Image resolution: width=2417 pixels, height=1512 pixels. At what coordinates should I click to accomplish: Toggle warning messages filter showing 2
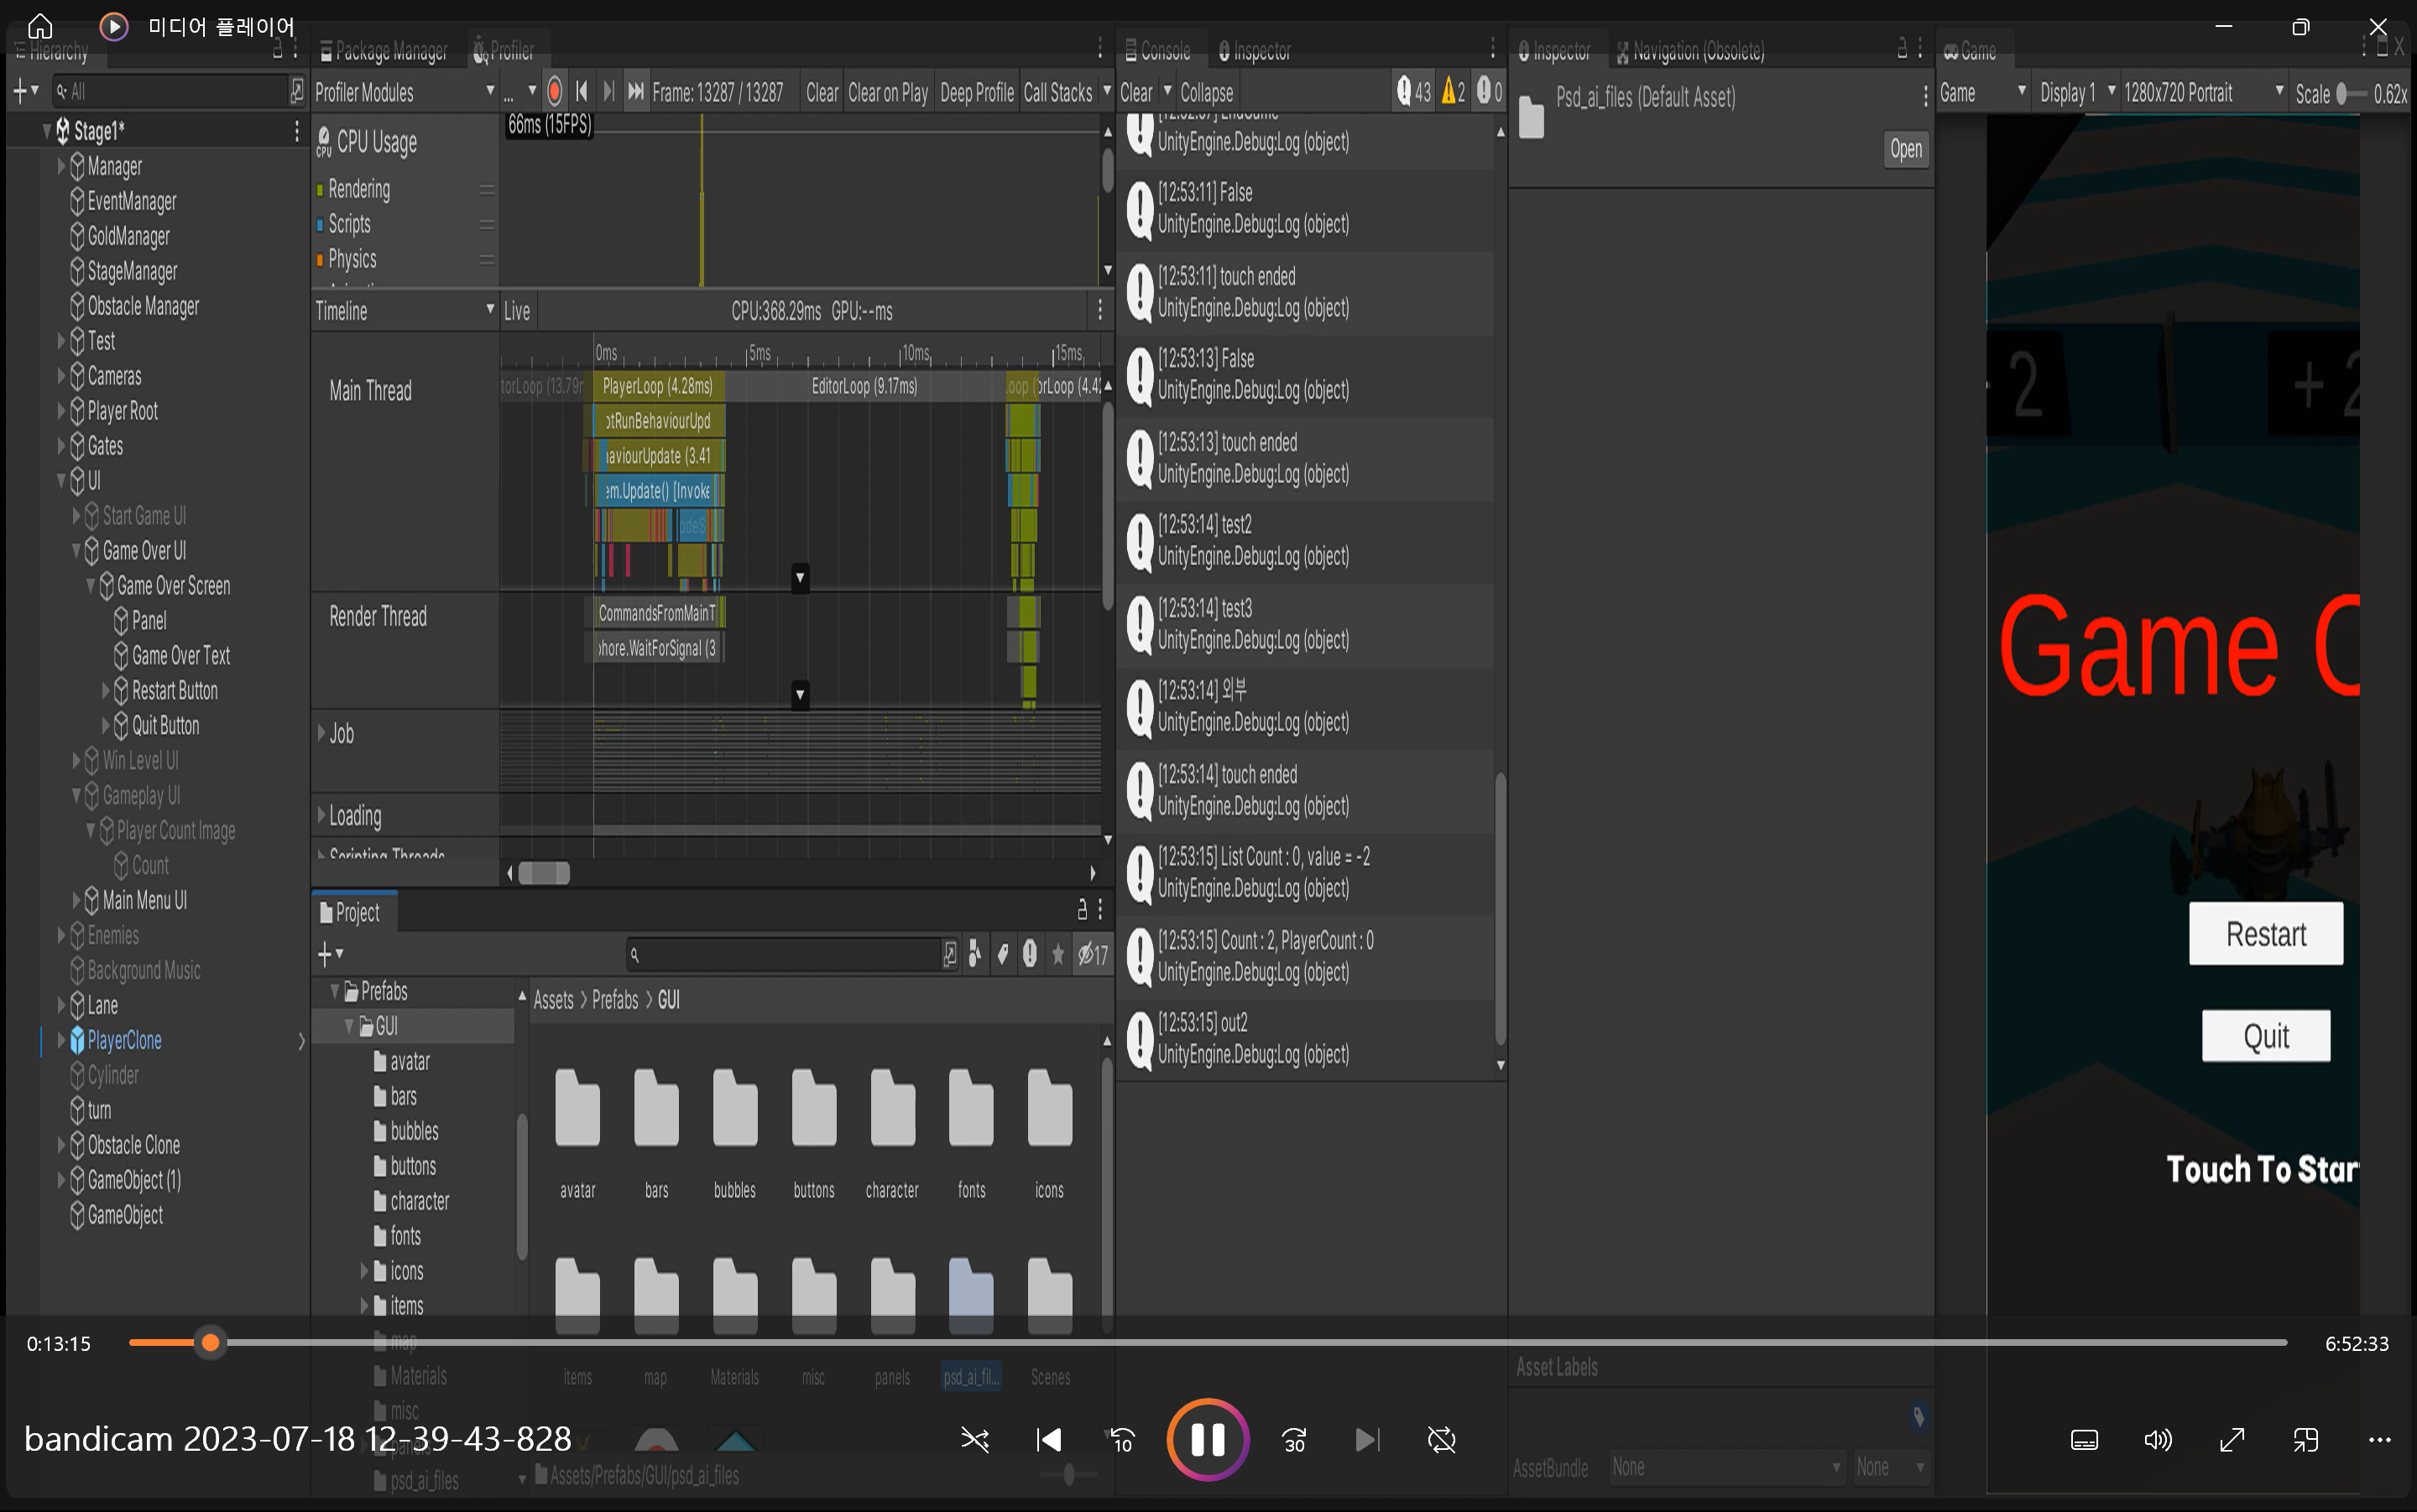pos(1454,92)
